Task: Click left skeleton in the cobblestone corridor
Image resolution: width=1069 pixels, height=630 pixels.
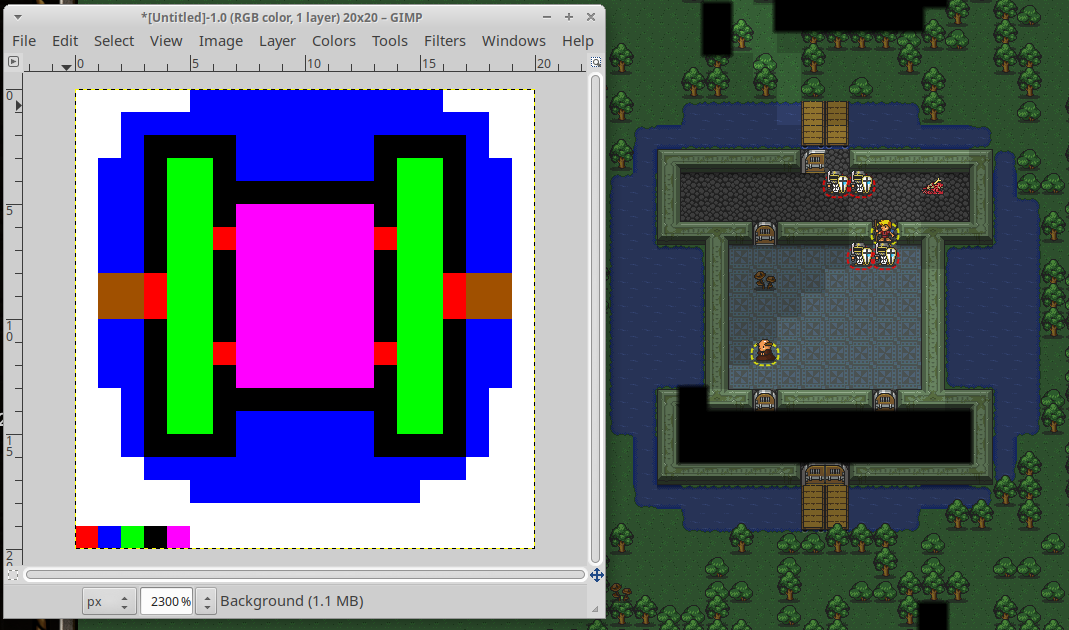Action: point(837,183)
